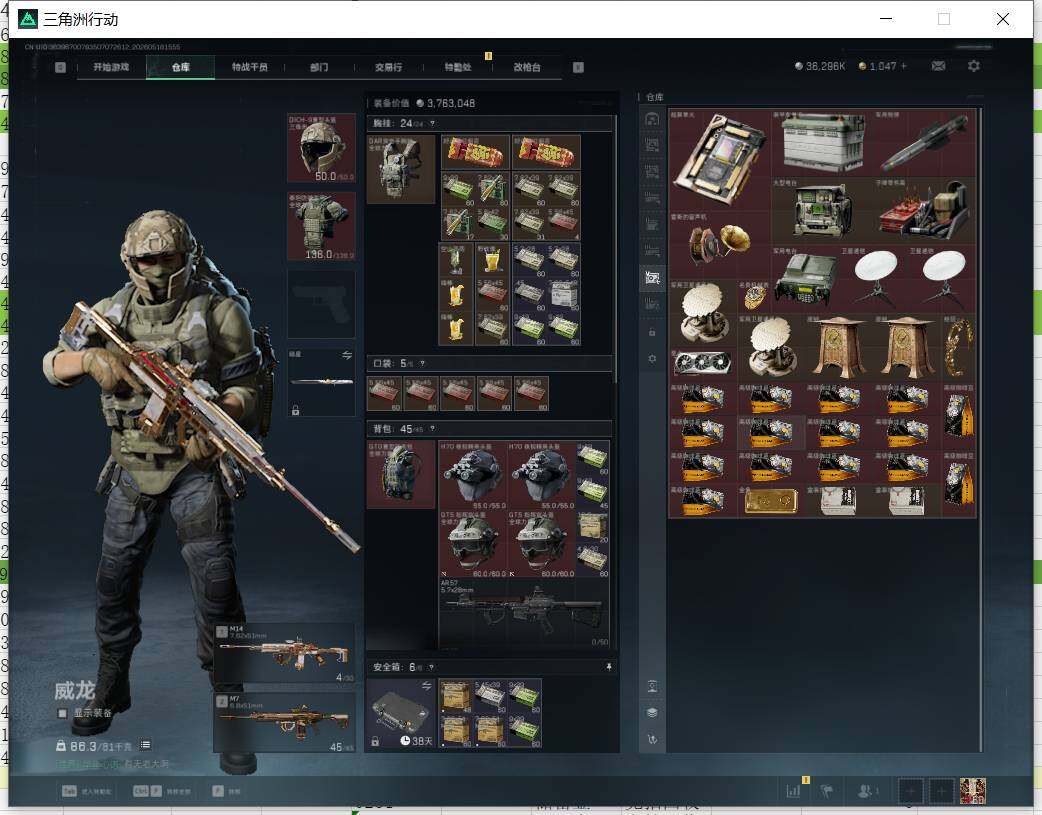Open the friends icon in bottom bar
Viewport: 1042px width, 815px height.
tap(867, 791)
